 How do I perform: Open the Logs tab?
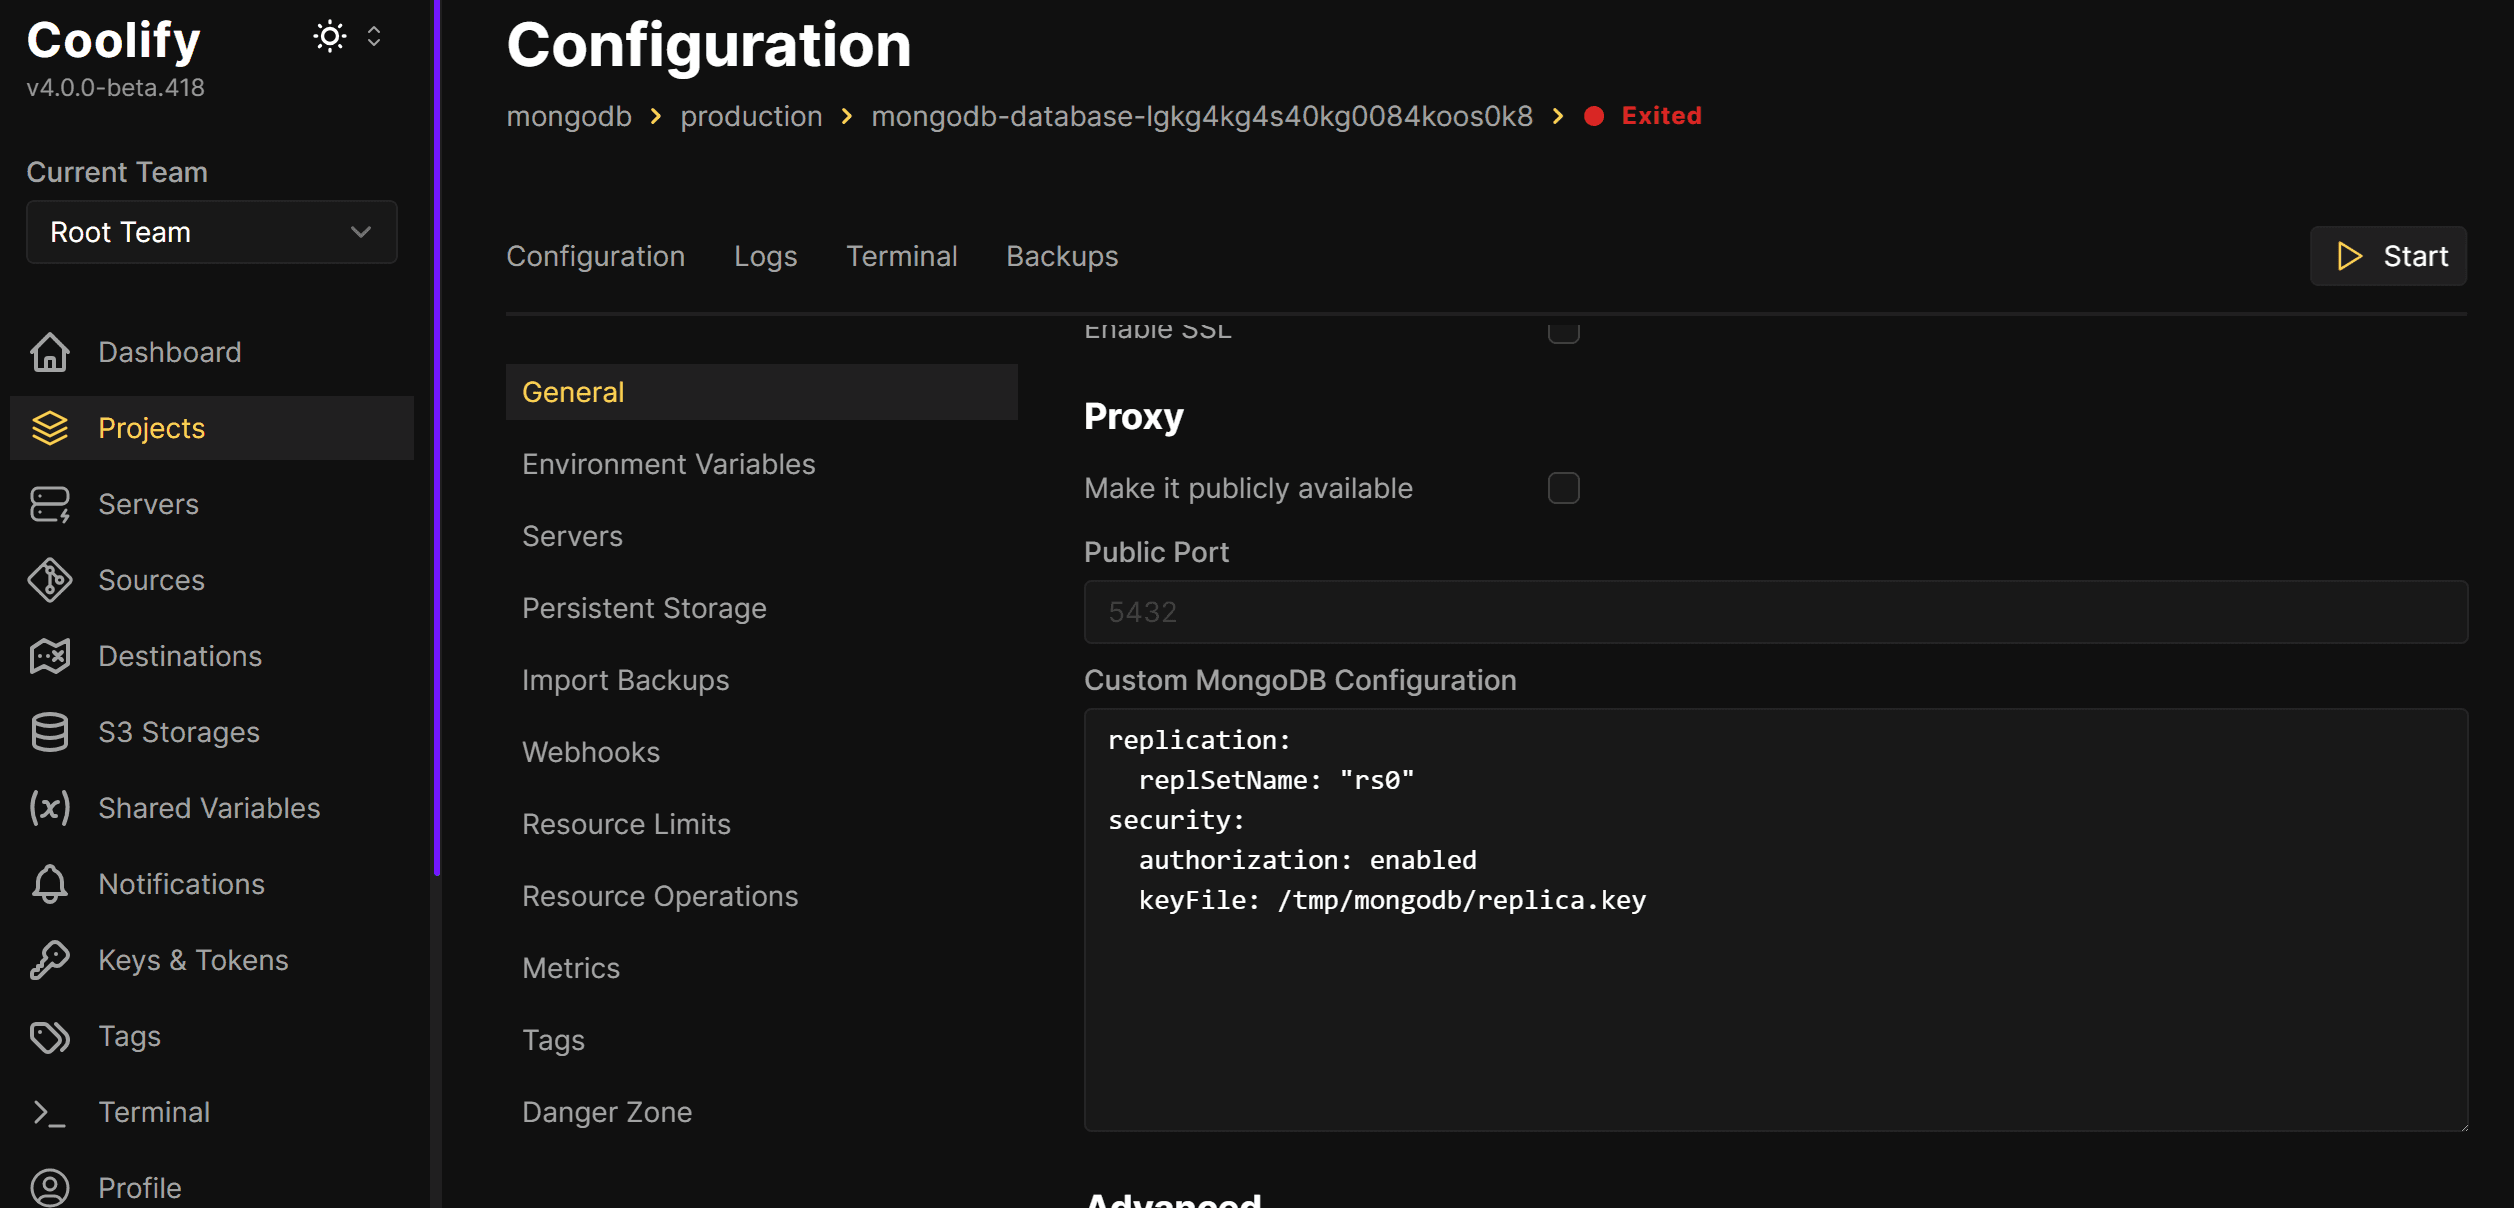tap(766, 256)
